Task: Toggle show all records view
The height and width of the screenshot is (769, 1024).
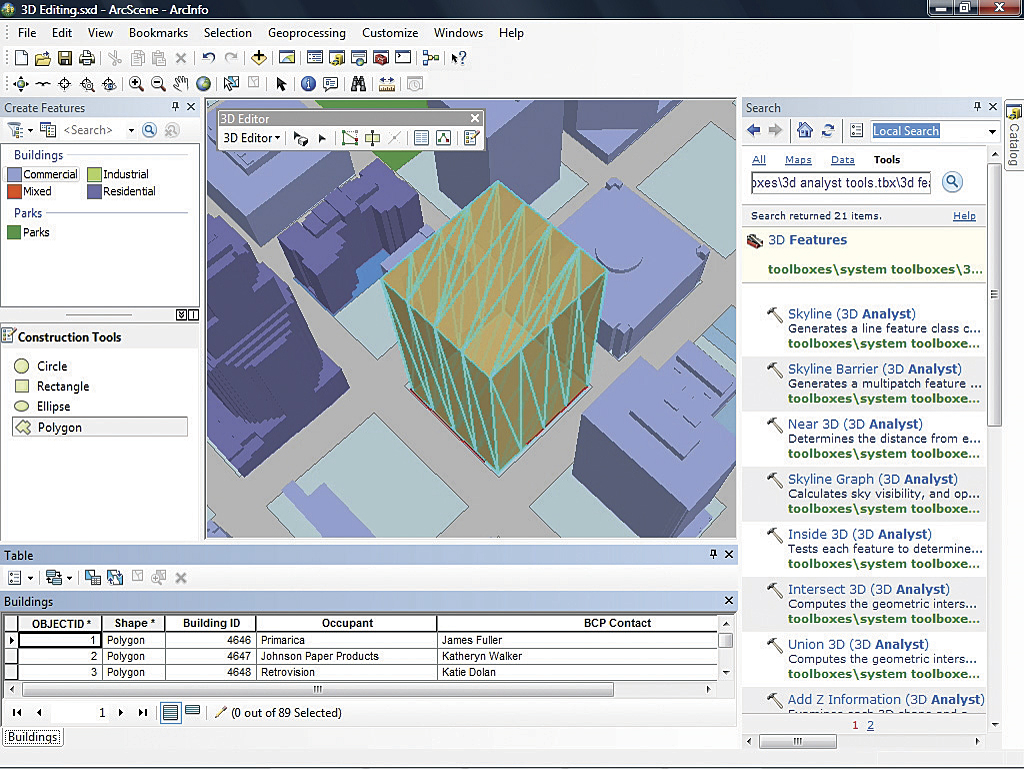Action: (x=170, y=712)
